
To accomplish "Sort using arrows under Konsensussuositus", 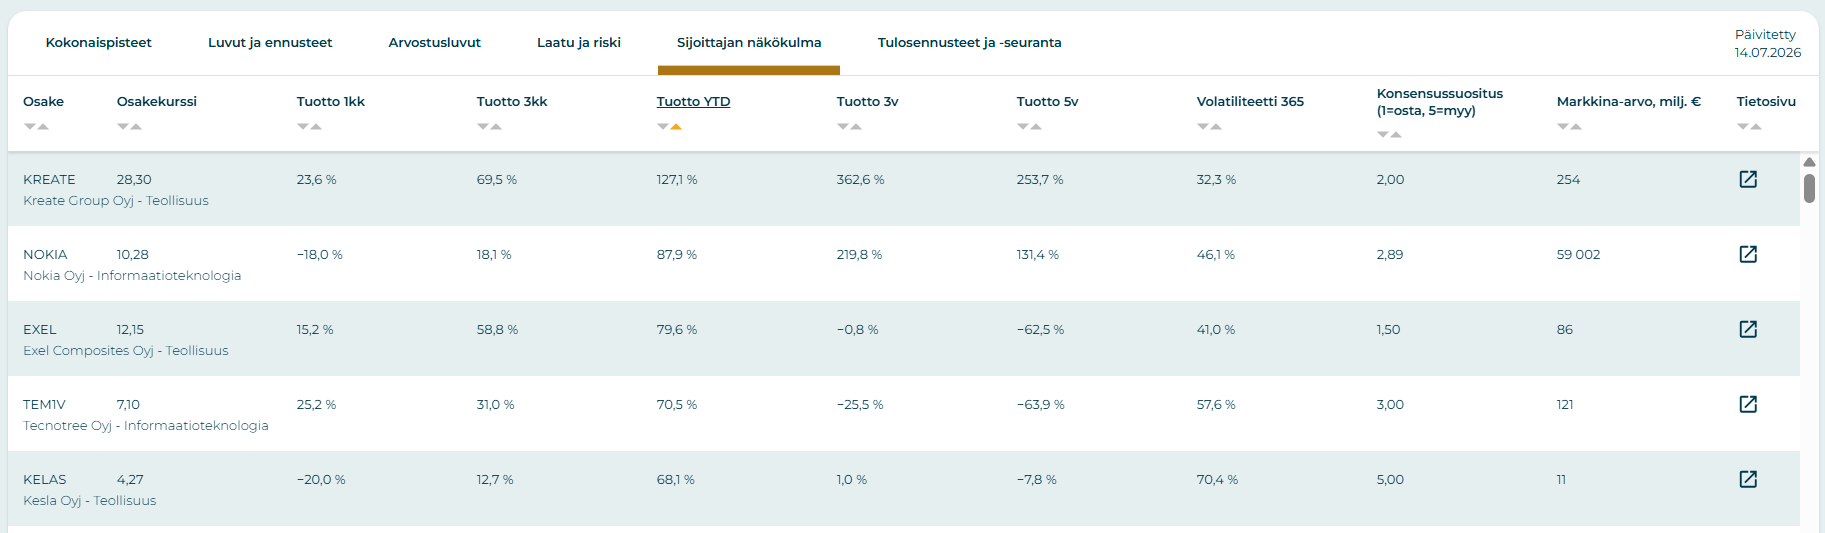I will [x=1389, y=134].
